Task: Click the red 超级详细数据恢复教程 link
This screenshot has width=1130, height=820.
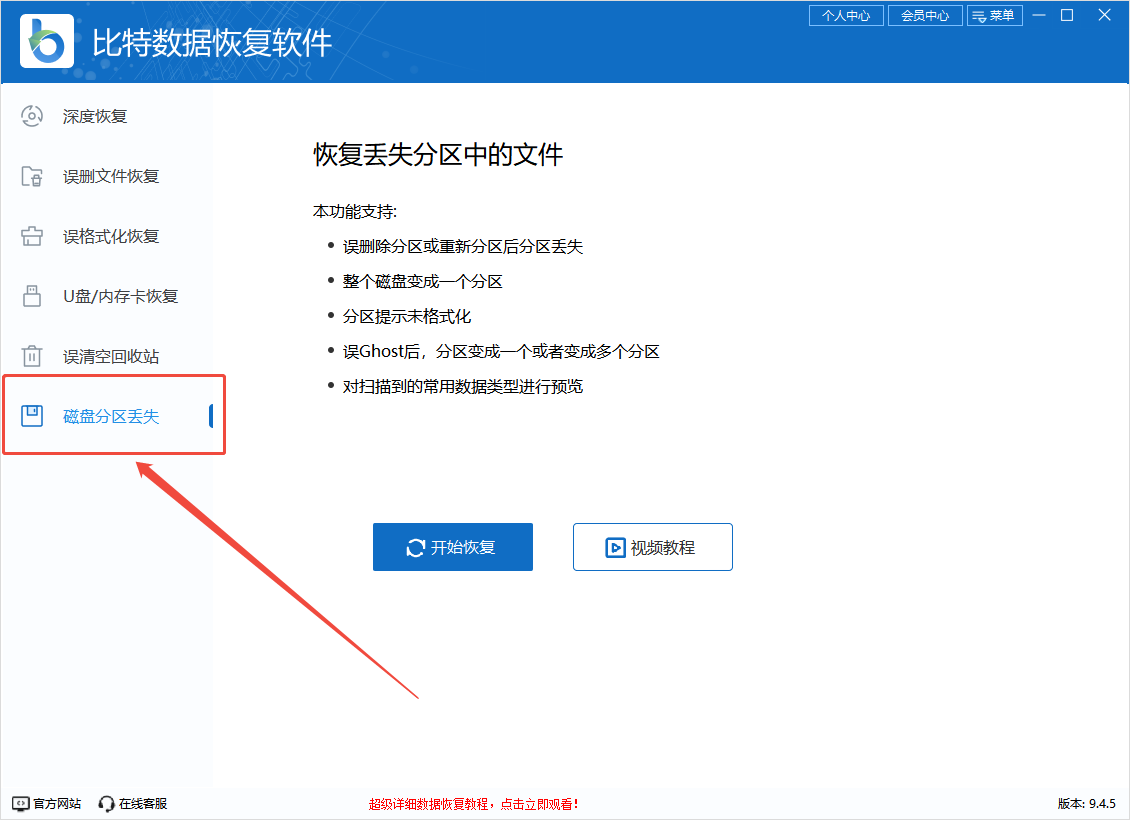Action: (473, 804)
